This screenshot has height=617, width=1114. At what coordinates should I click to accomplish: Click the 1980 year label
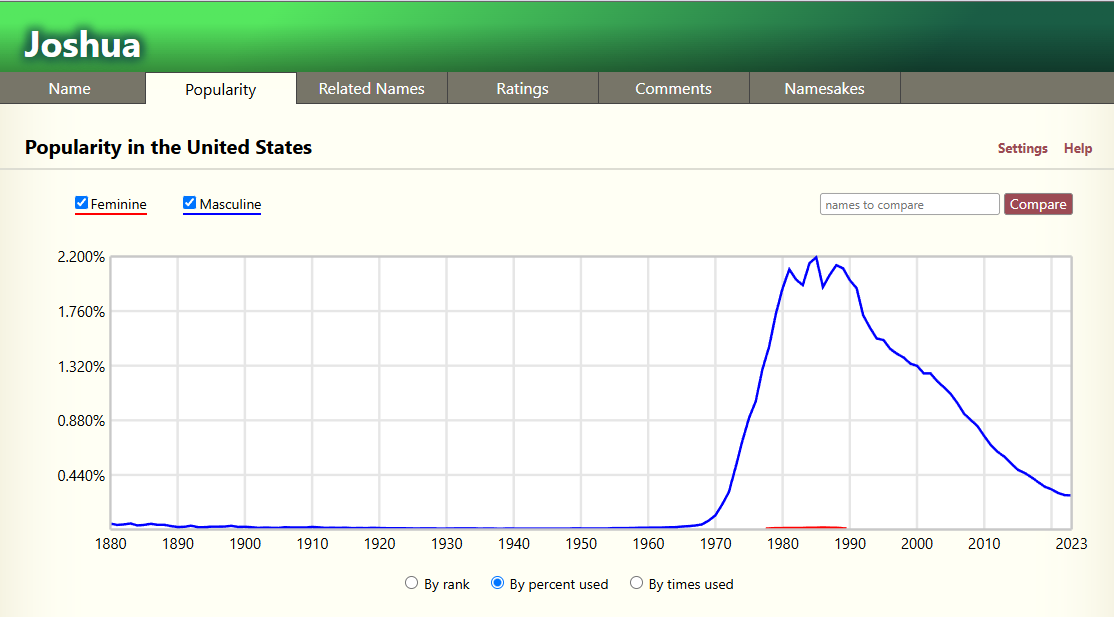782,544
